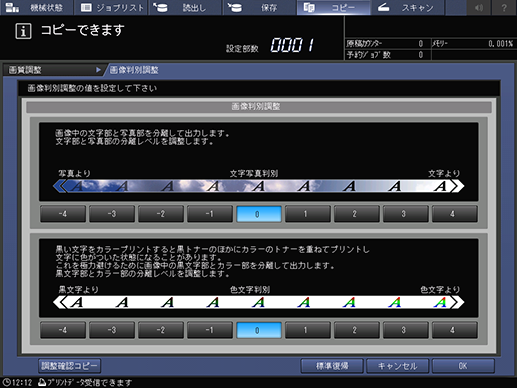Set black/color text level to 3
The height and width of the screenshot is (388, 517).
click(406, 330)
